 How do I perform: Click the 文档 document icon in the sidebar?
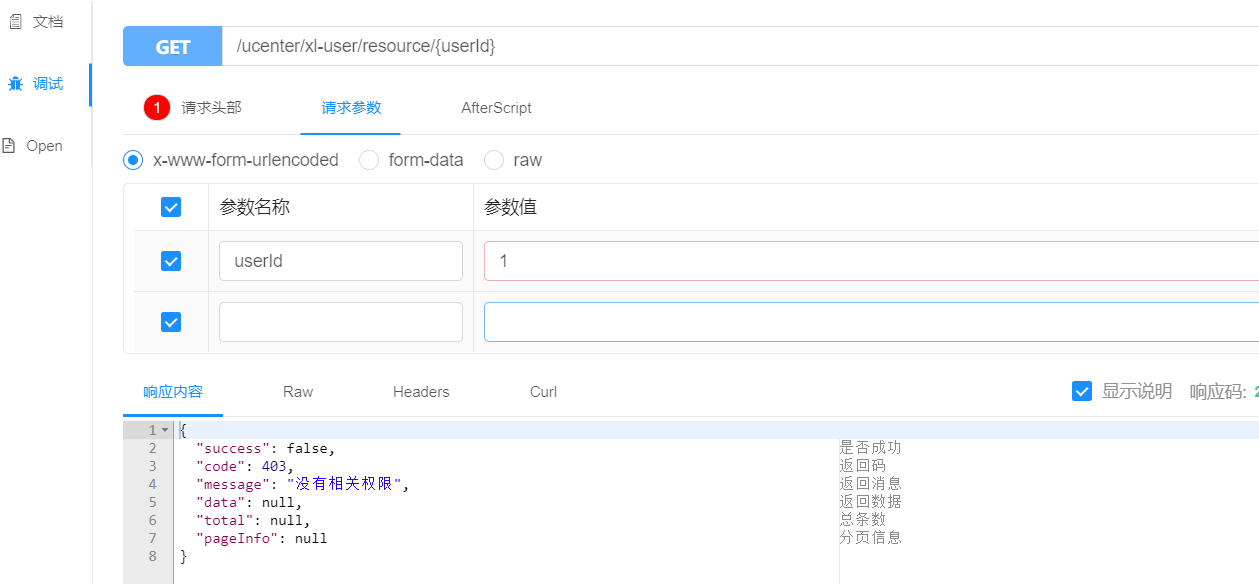click(14, 21)
